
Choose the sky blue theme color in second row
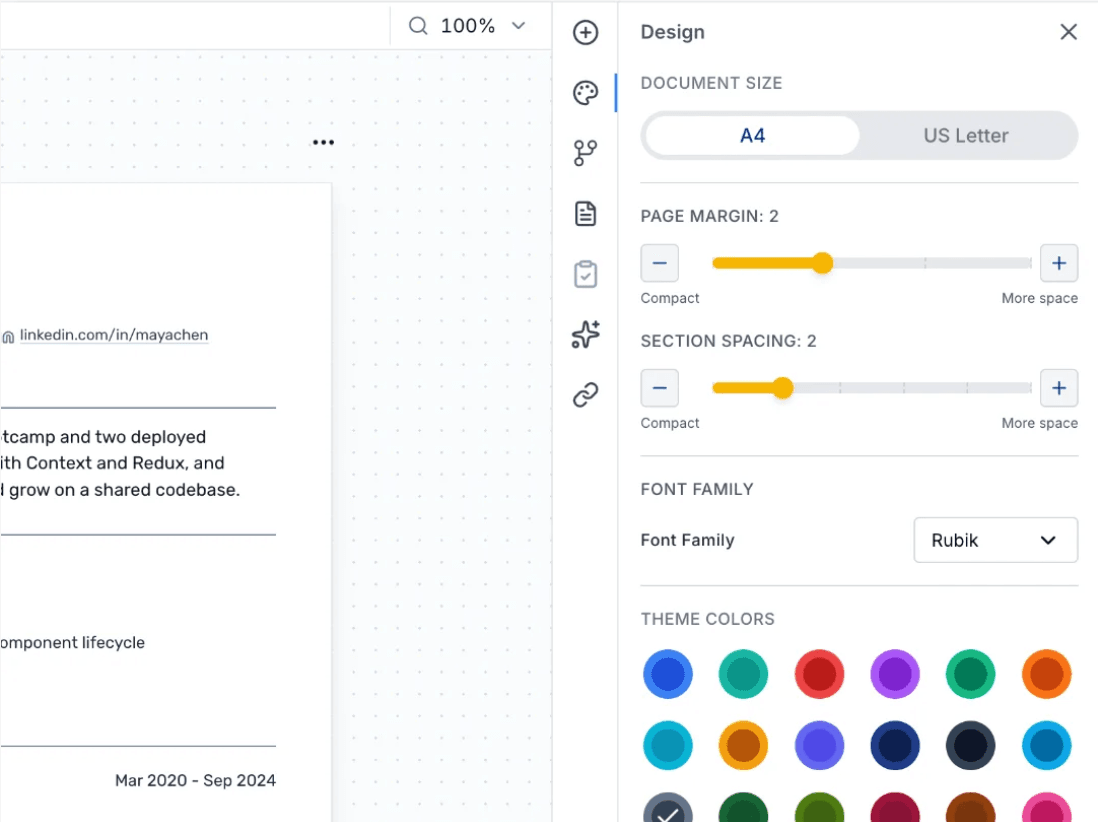pos(1046,745)
